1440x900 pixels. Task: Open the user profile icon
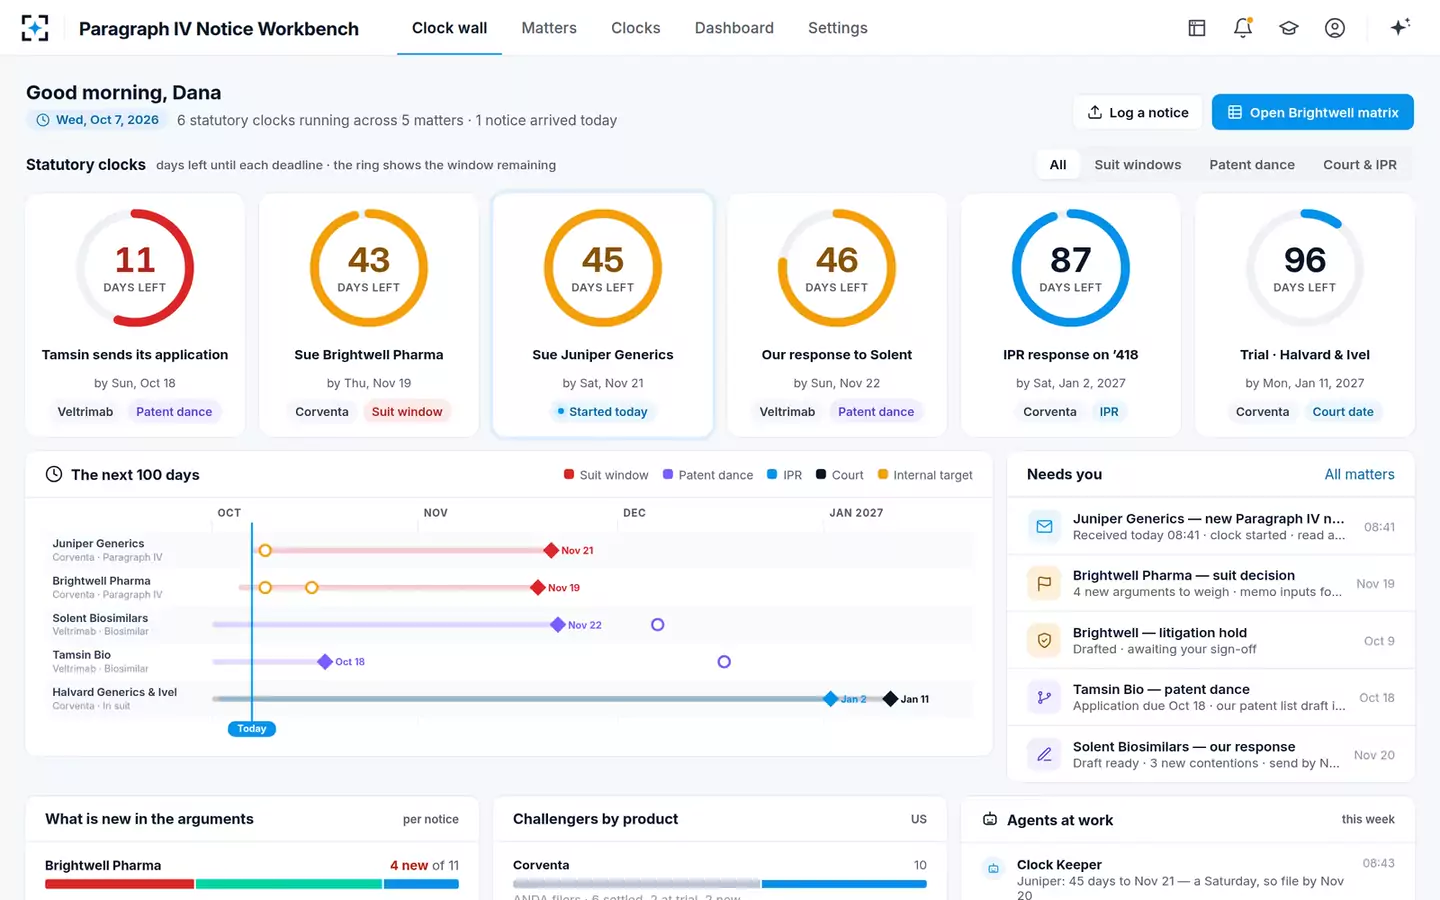[1335, 28]
